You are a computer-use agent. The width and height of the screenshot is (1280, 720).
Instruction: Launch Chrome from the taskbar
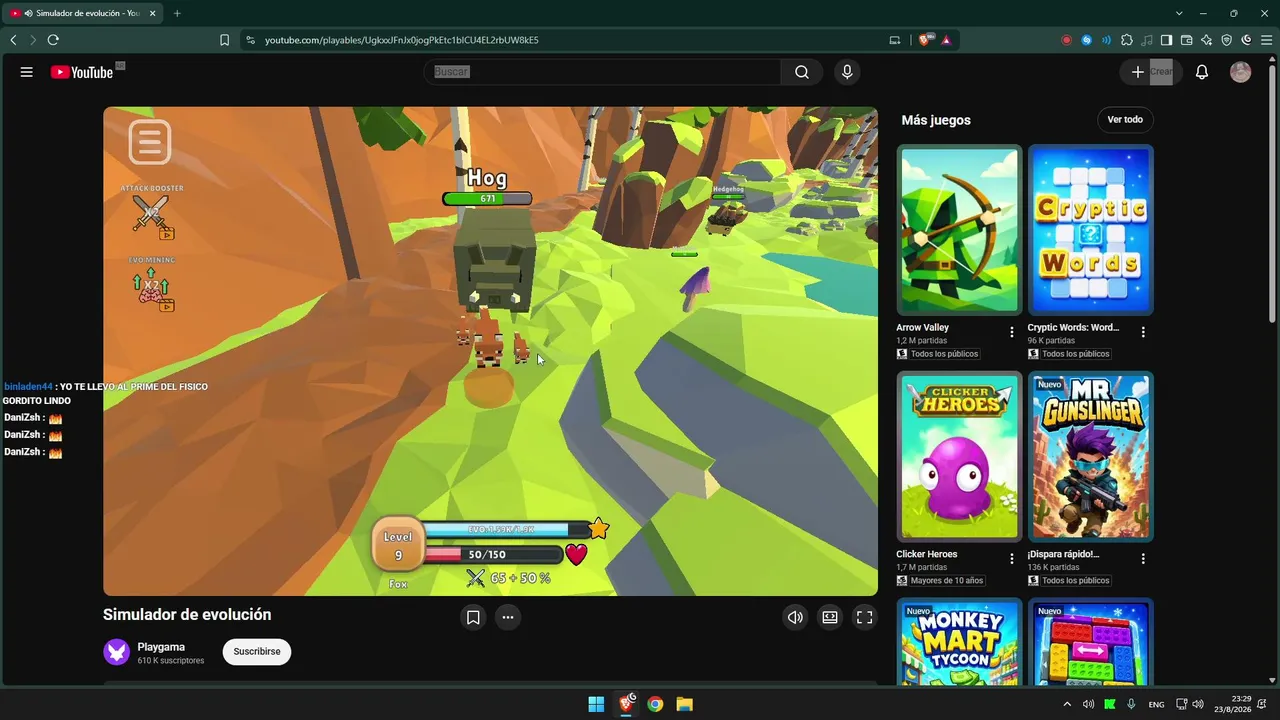tap(655, 704)
